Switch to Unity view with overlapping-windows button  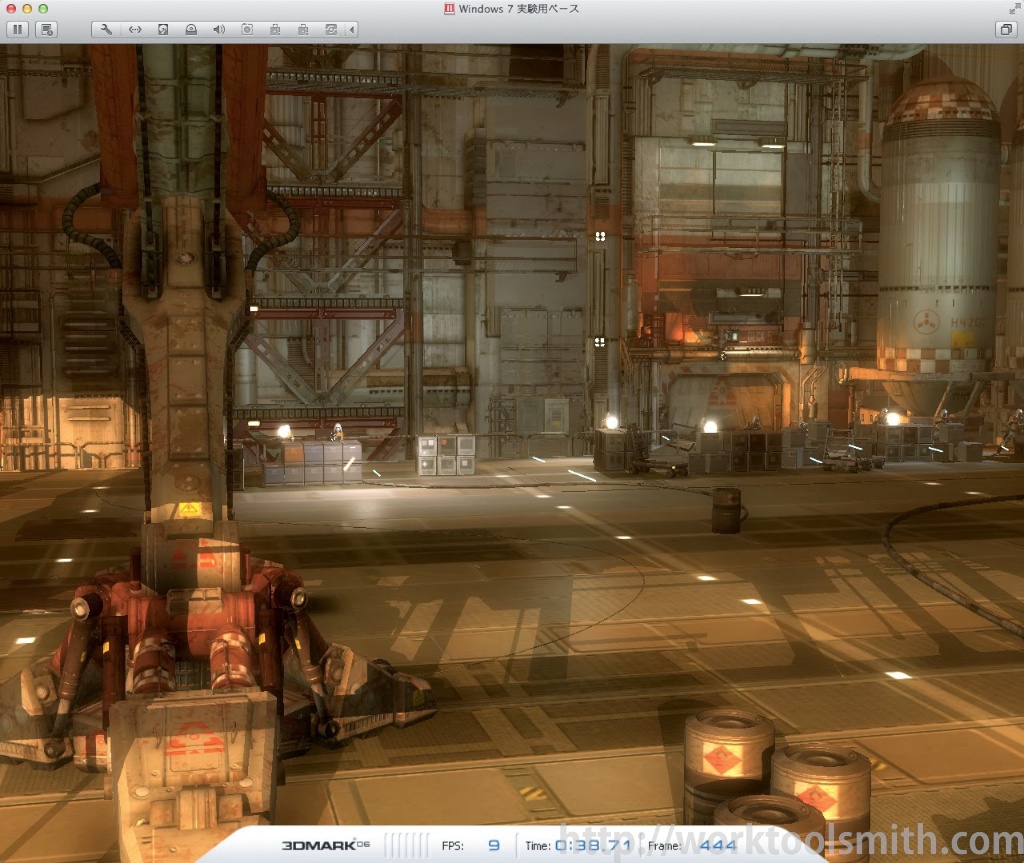pos(1006,29)
